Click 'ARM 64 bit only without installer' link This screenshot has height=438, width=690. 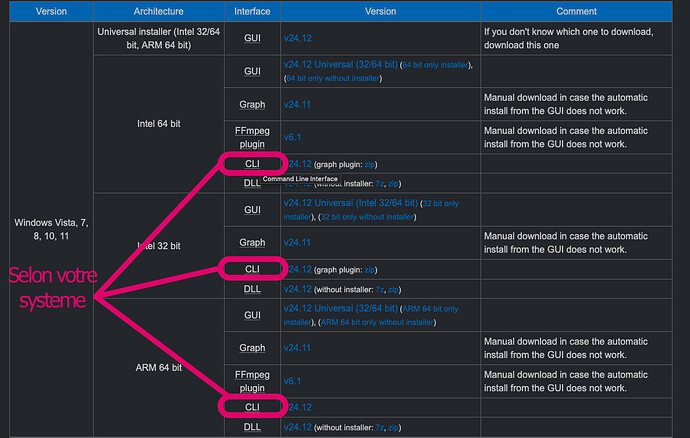[375, 322]
